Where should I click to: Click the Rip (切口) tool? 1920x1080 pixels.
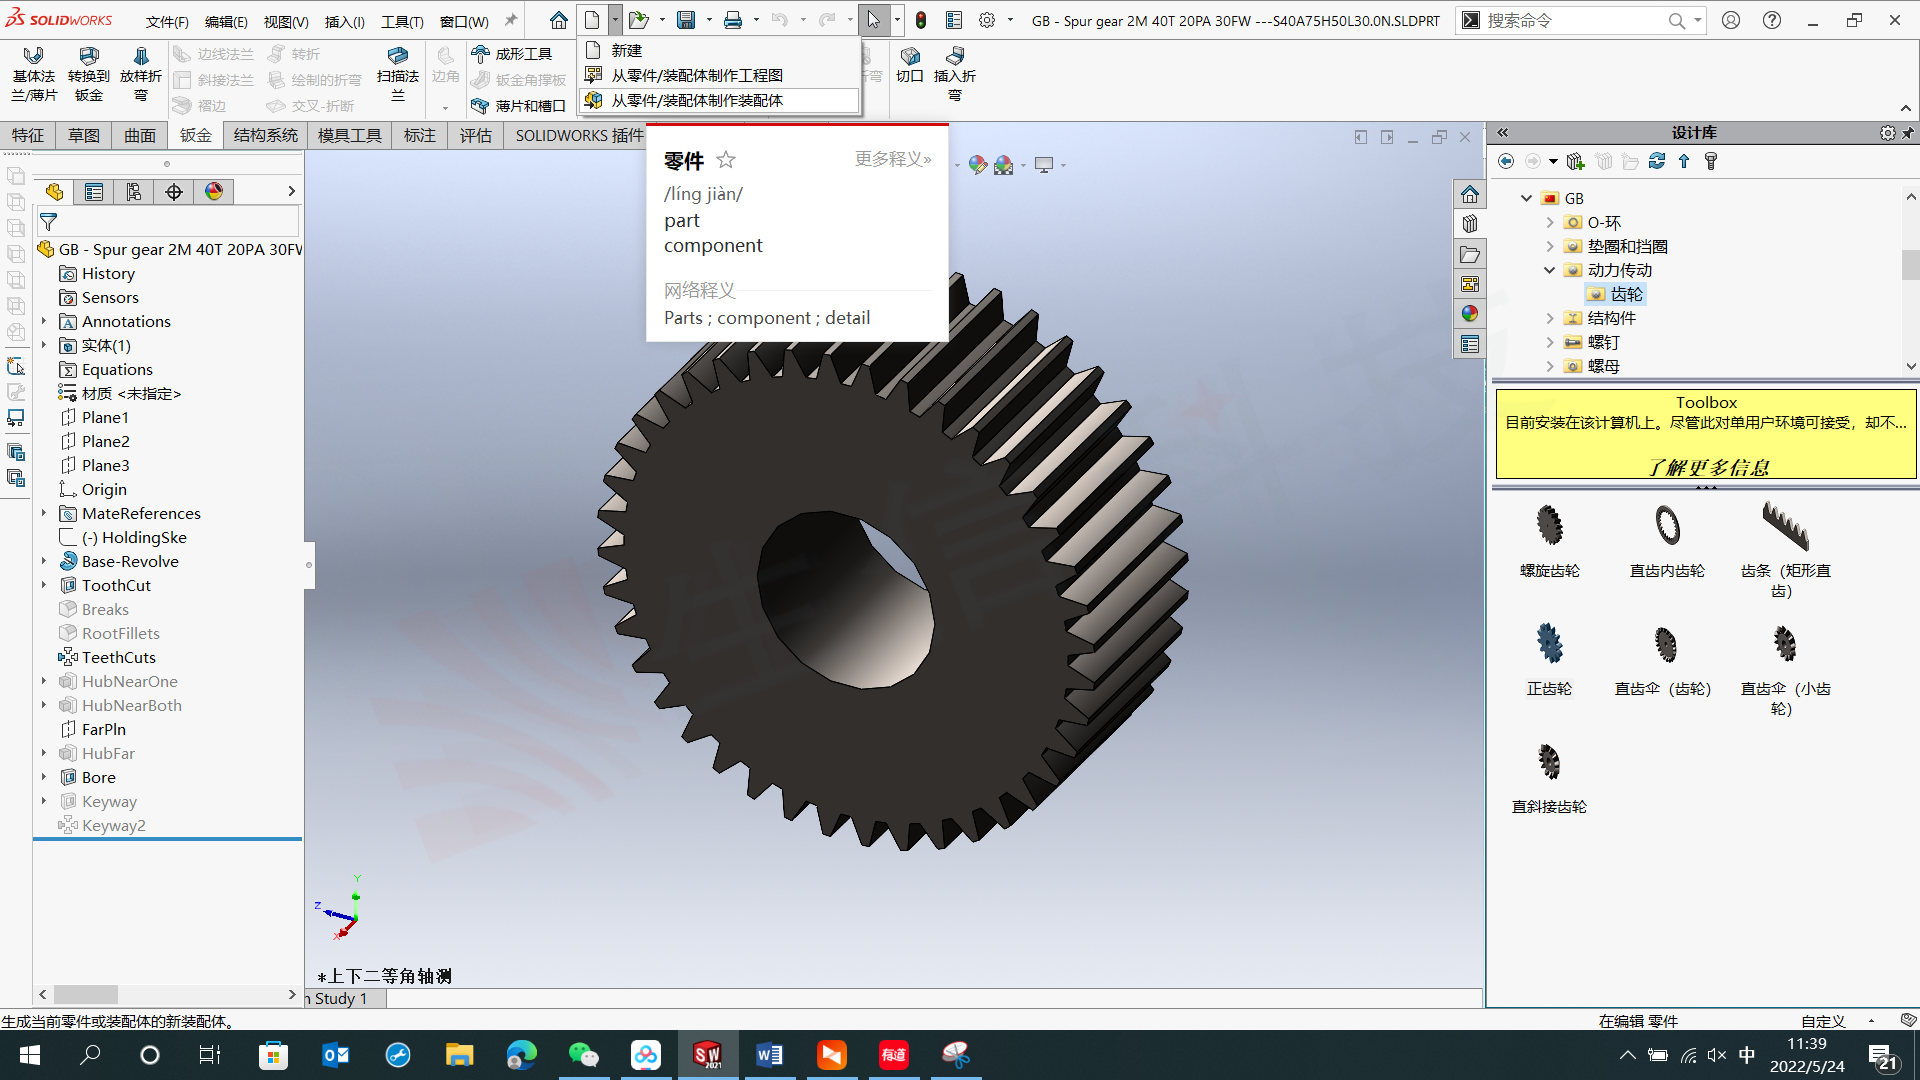pyautogui.click(x=909, y=64)
